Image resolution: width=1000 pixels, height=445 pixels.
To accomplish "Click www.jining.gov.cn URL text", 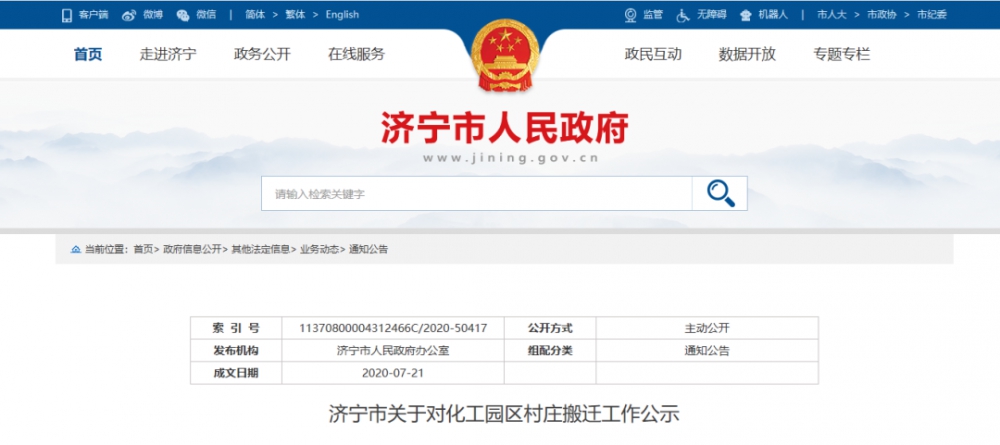I will (511, 158).
